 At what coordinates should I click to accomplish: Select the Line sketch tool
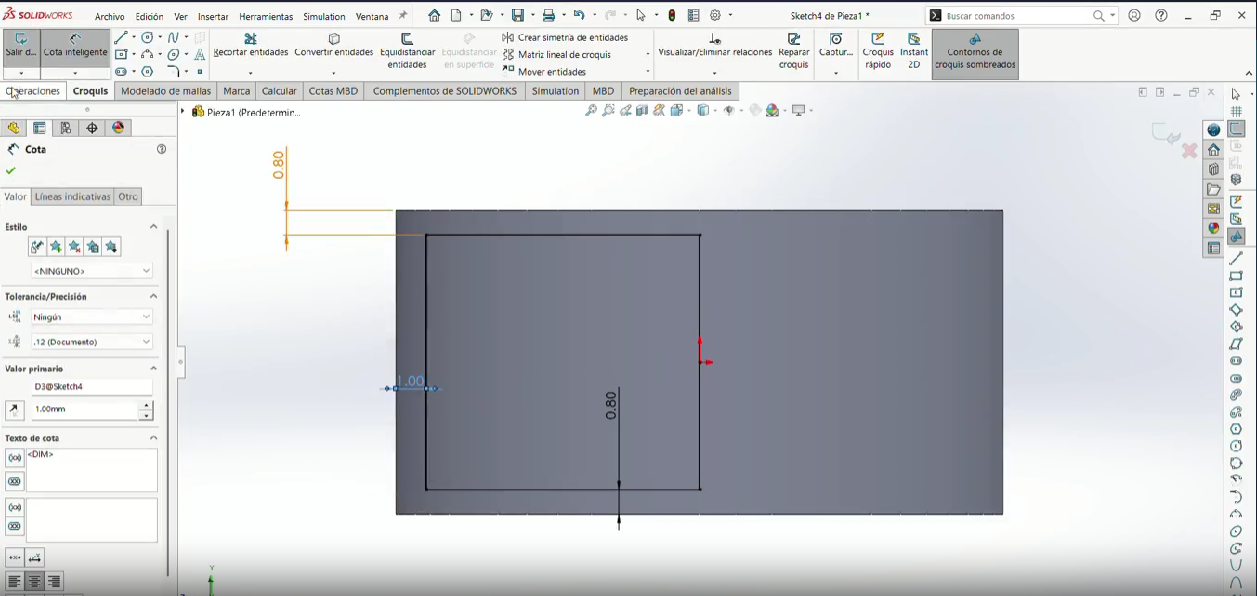(120, 38)
